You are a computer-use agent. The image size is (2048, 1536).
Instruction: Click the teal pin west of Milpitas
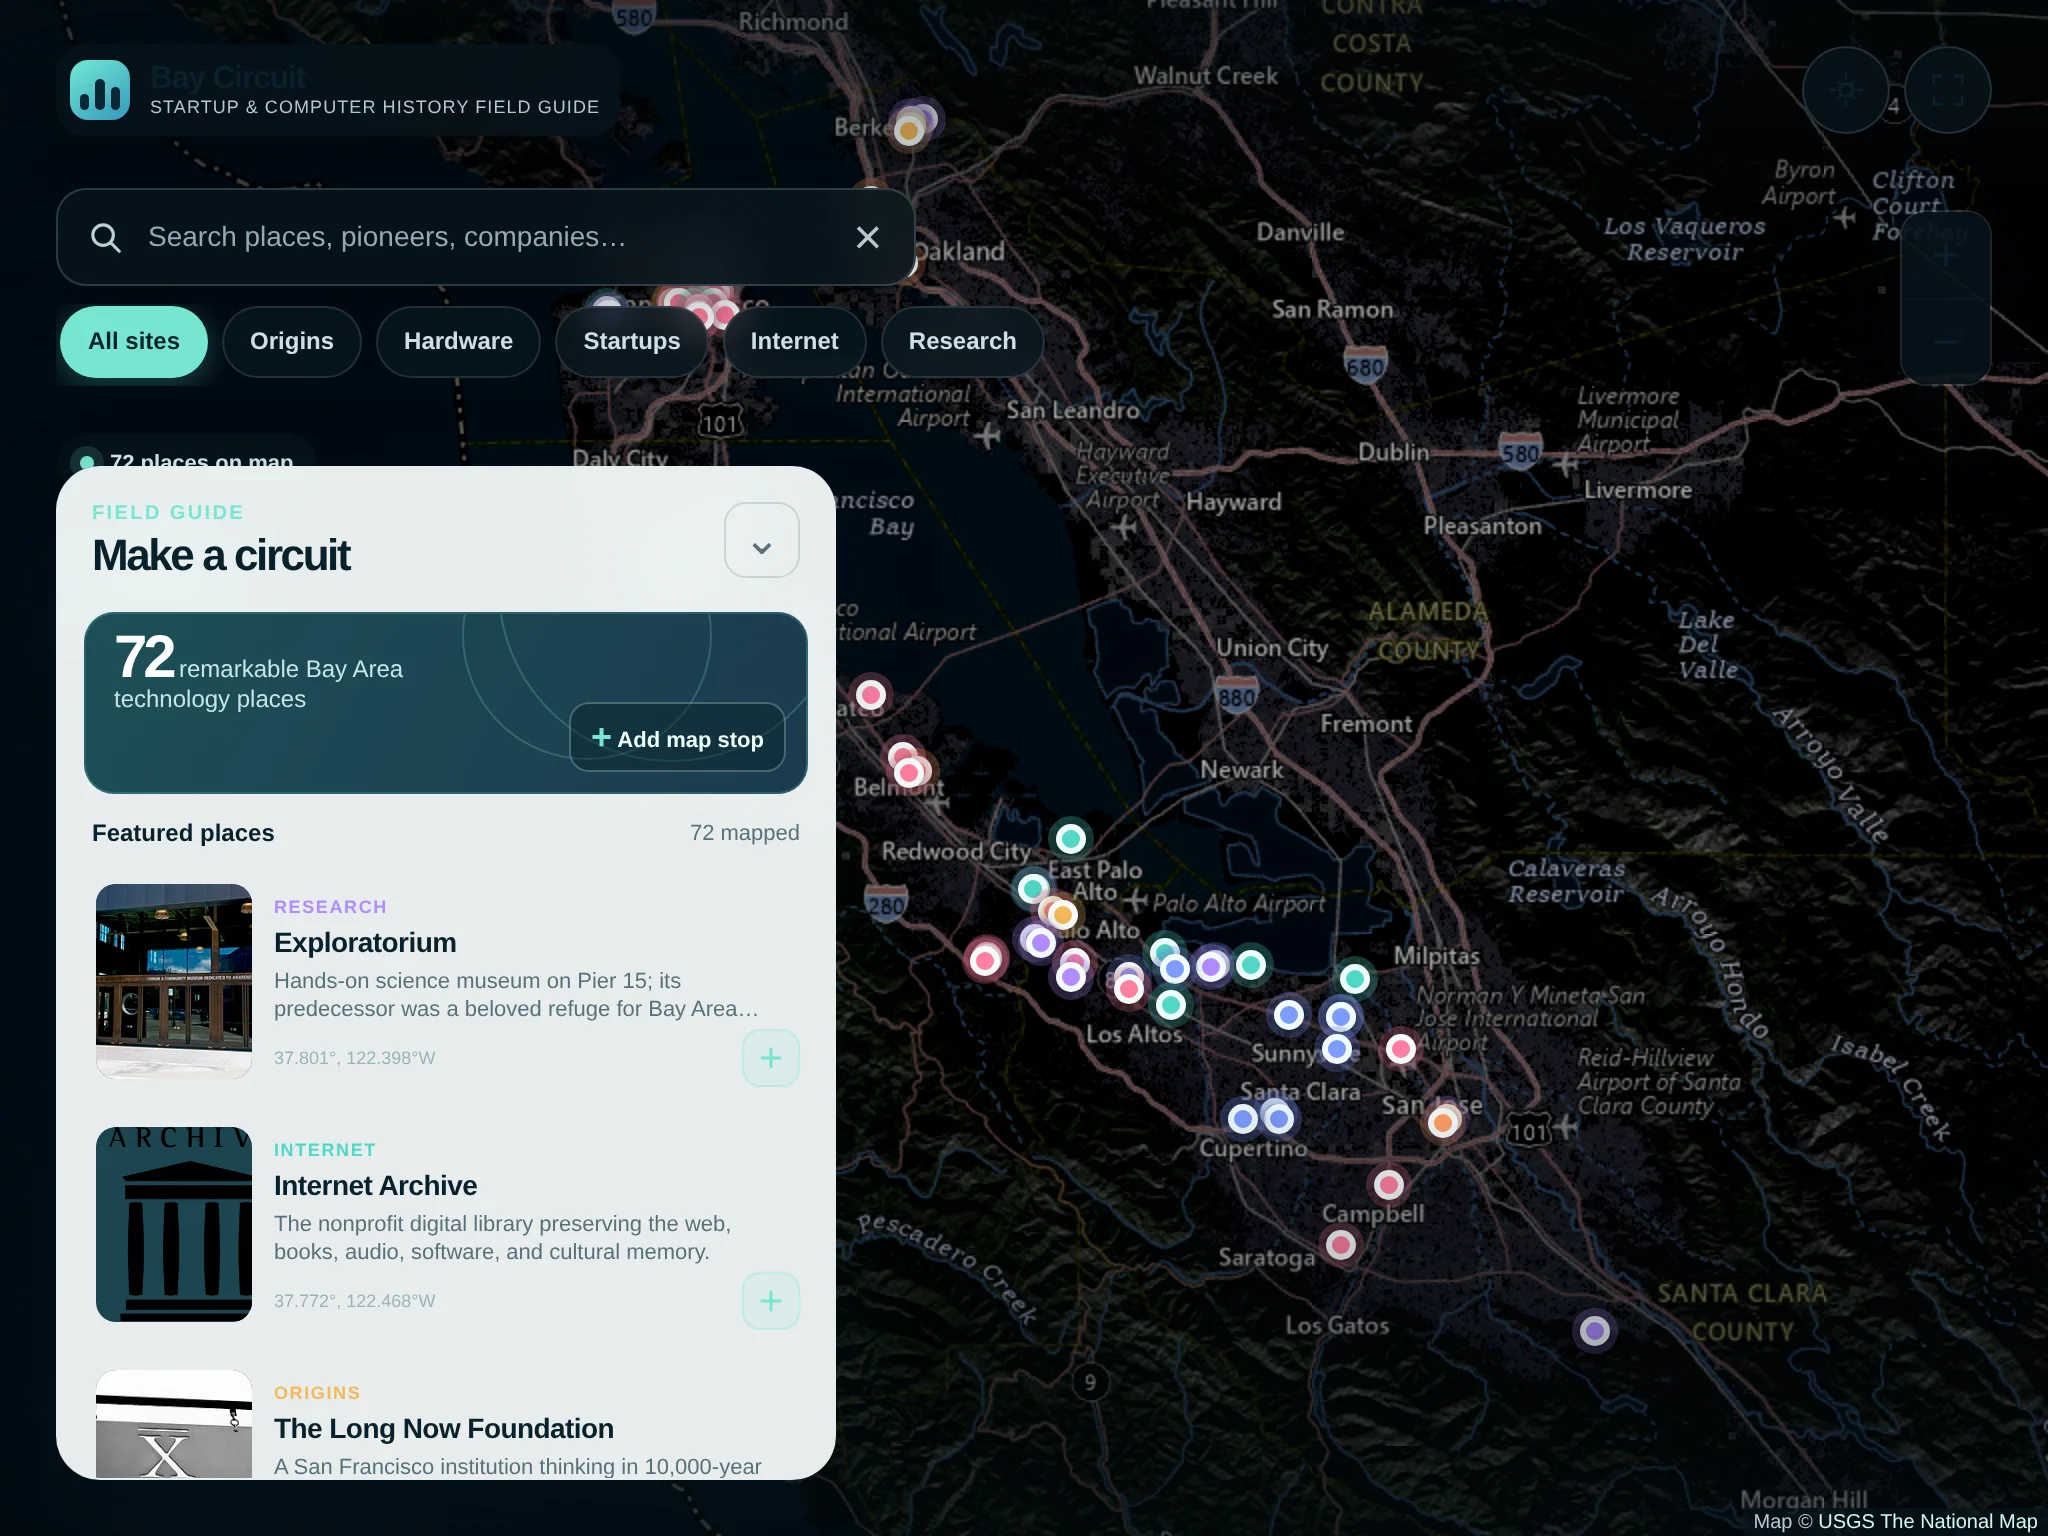(1355, 979)
